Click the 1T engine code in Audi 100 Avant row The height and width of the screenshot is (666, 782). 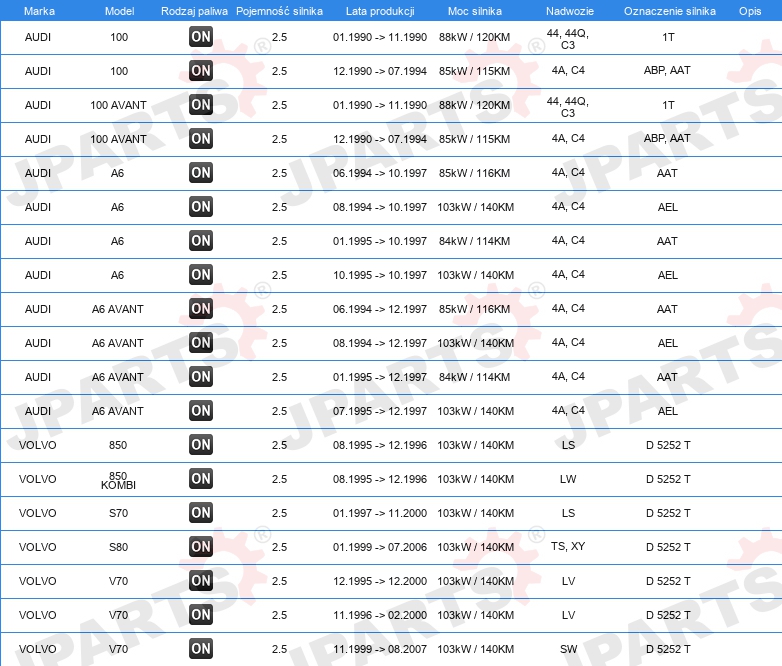click(x=668, y=105)
